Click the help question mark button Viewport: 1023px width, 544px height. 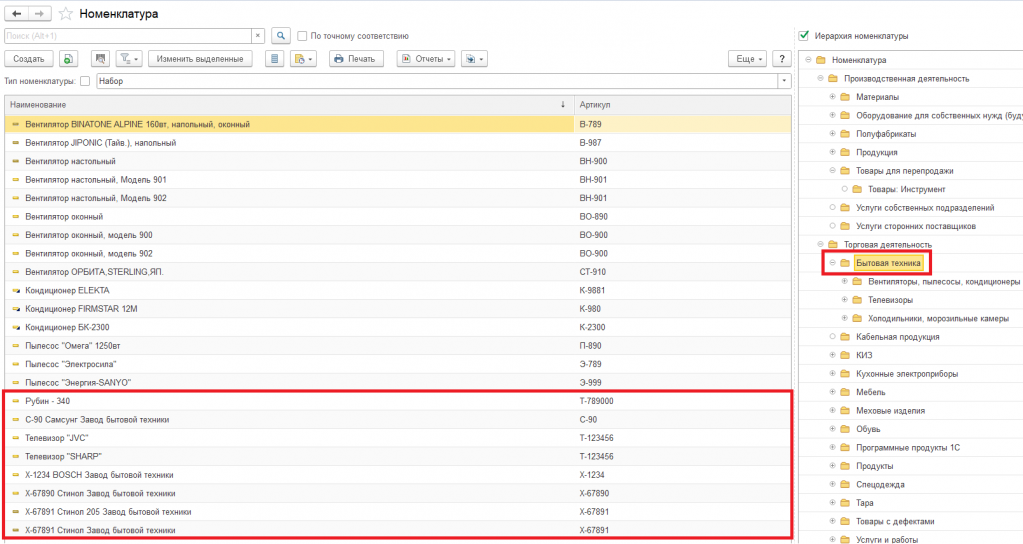[783, 59]
